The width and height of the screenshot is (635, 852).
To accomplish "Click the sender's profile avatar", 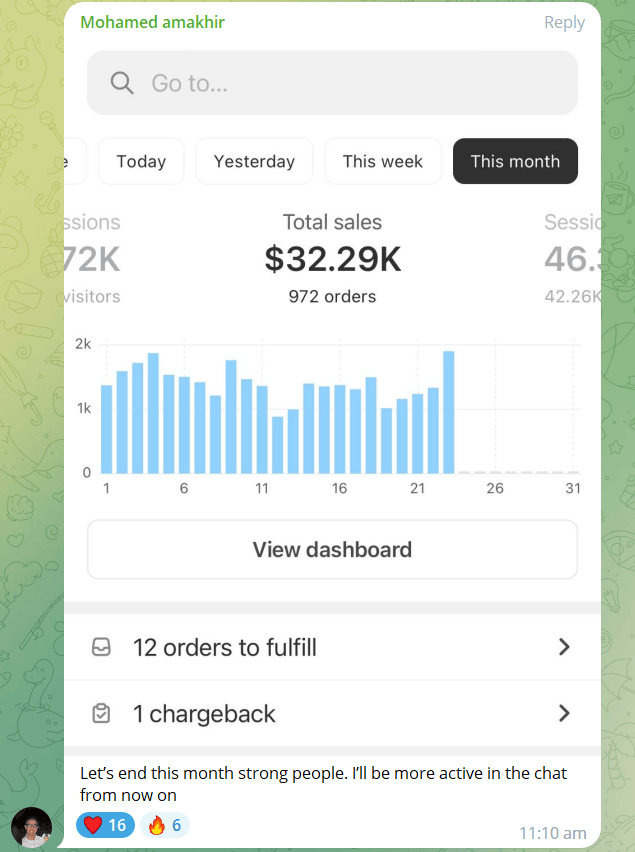I will tap(32, 828).
